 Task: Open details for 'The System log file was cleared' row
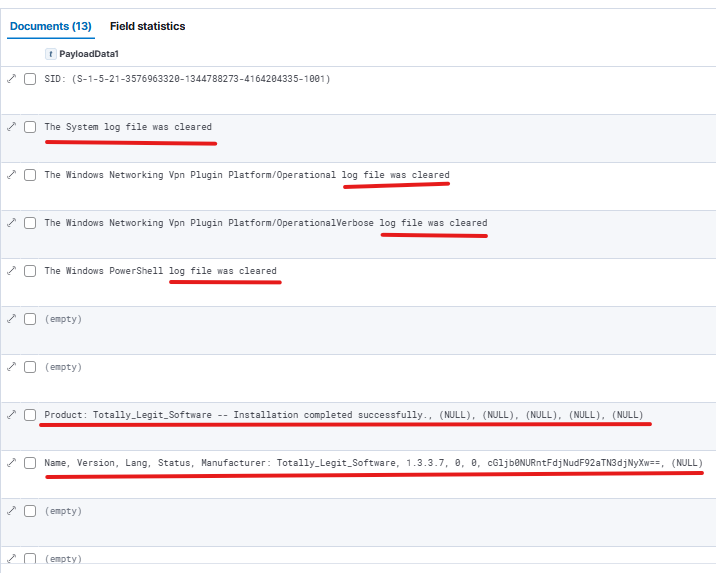[11, 127]
